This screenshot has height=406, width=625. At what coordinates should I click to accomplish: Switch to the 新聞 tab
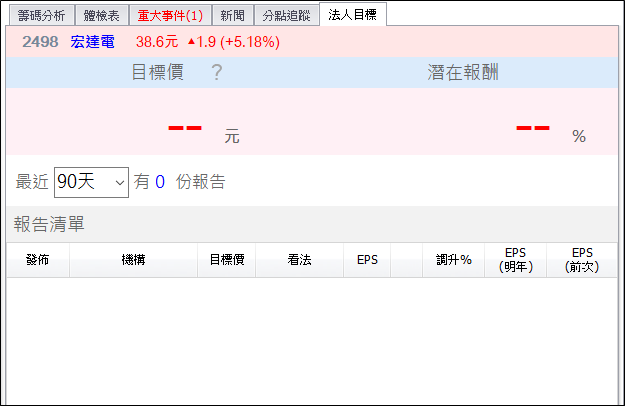click(233, 16)
